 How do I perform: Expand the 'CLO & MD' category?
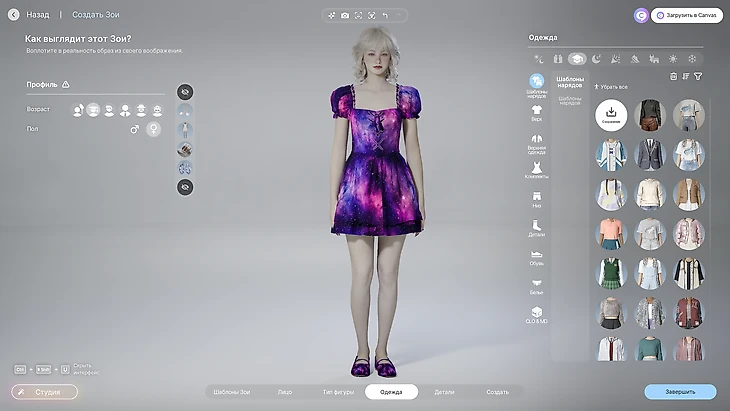point(537,314)
